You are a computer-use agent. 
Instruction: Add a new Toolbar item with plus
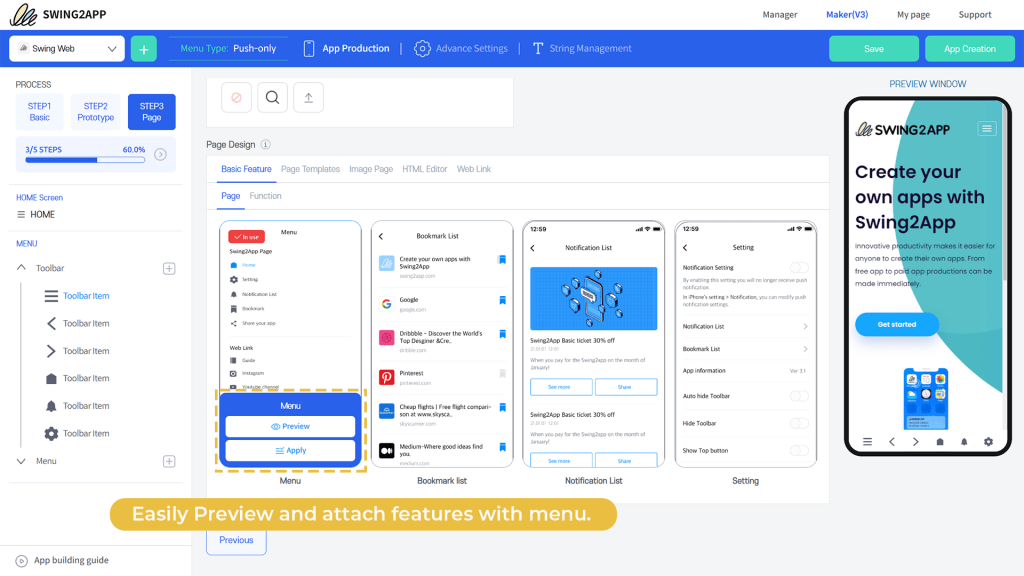(169, 268)
